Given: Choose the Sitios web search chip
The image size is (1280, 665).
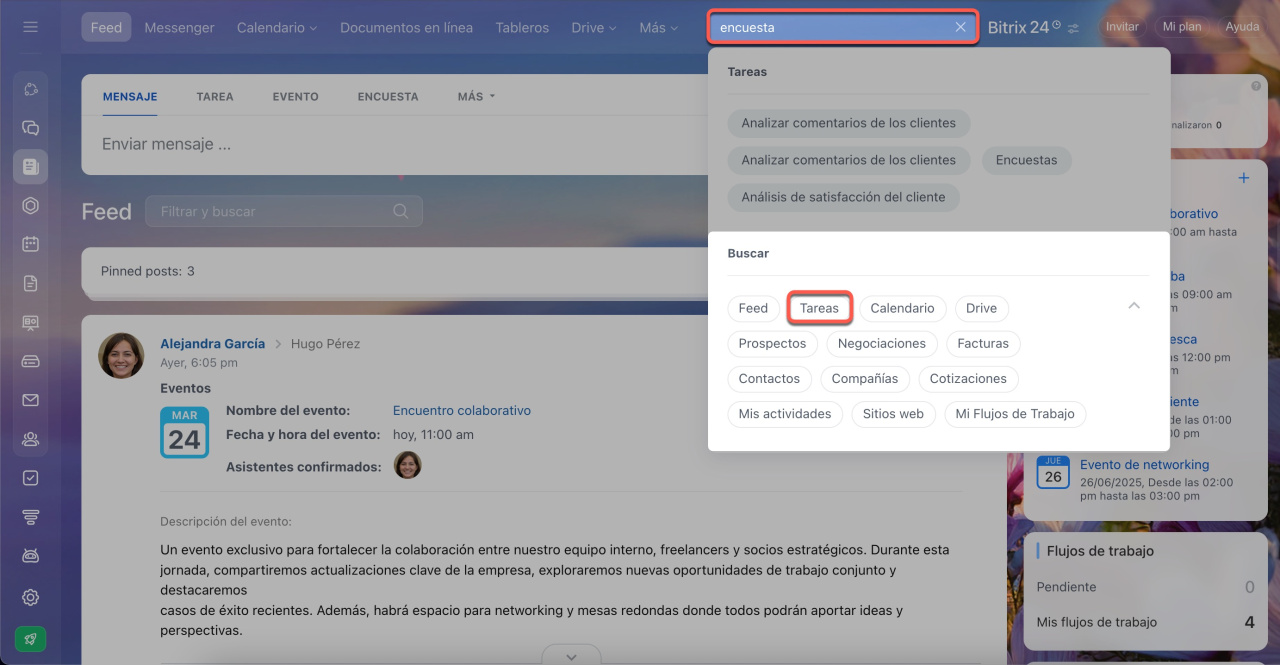Looking at the screenshot, I should [893, 414].
